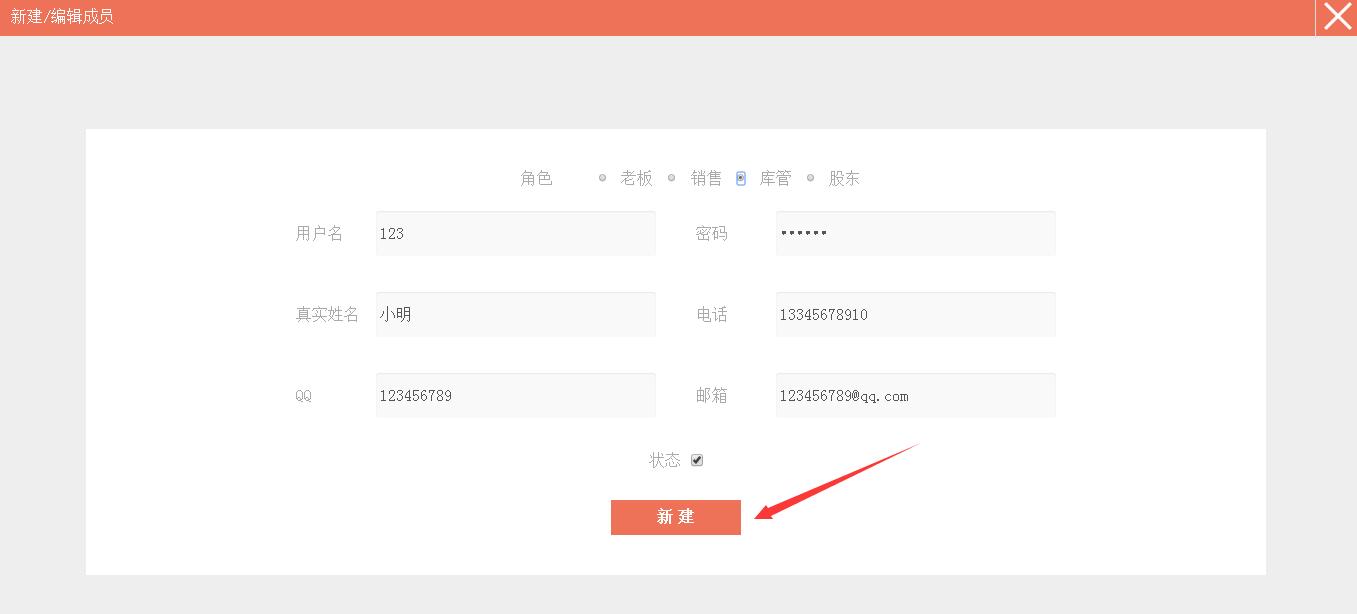This screenshot has height=614, width=1357.
Task: Click the 用户名 label text
Action: coord(319,233)
